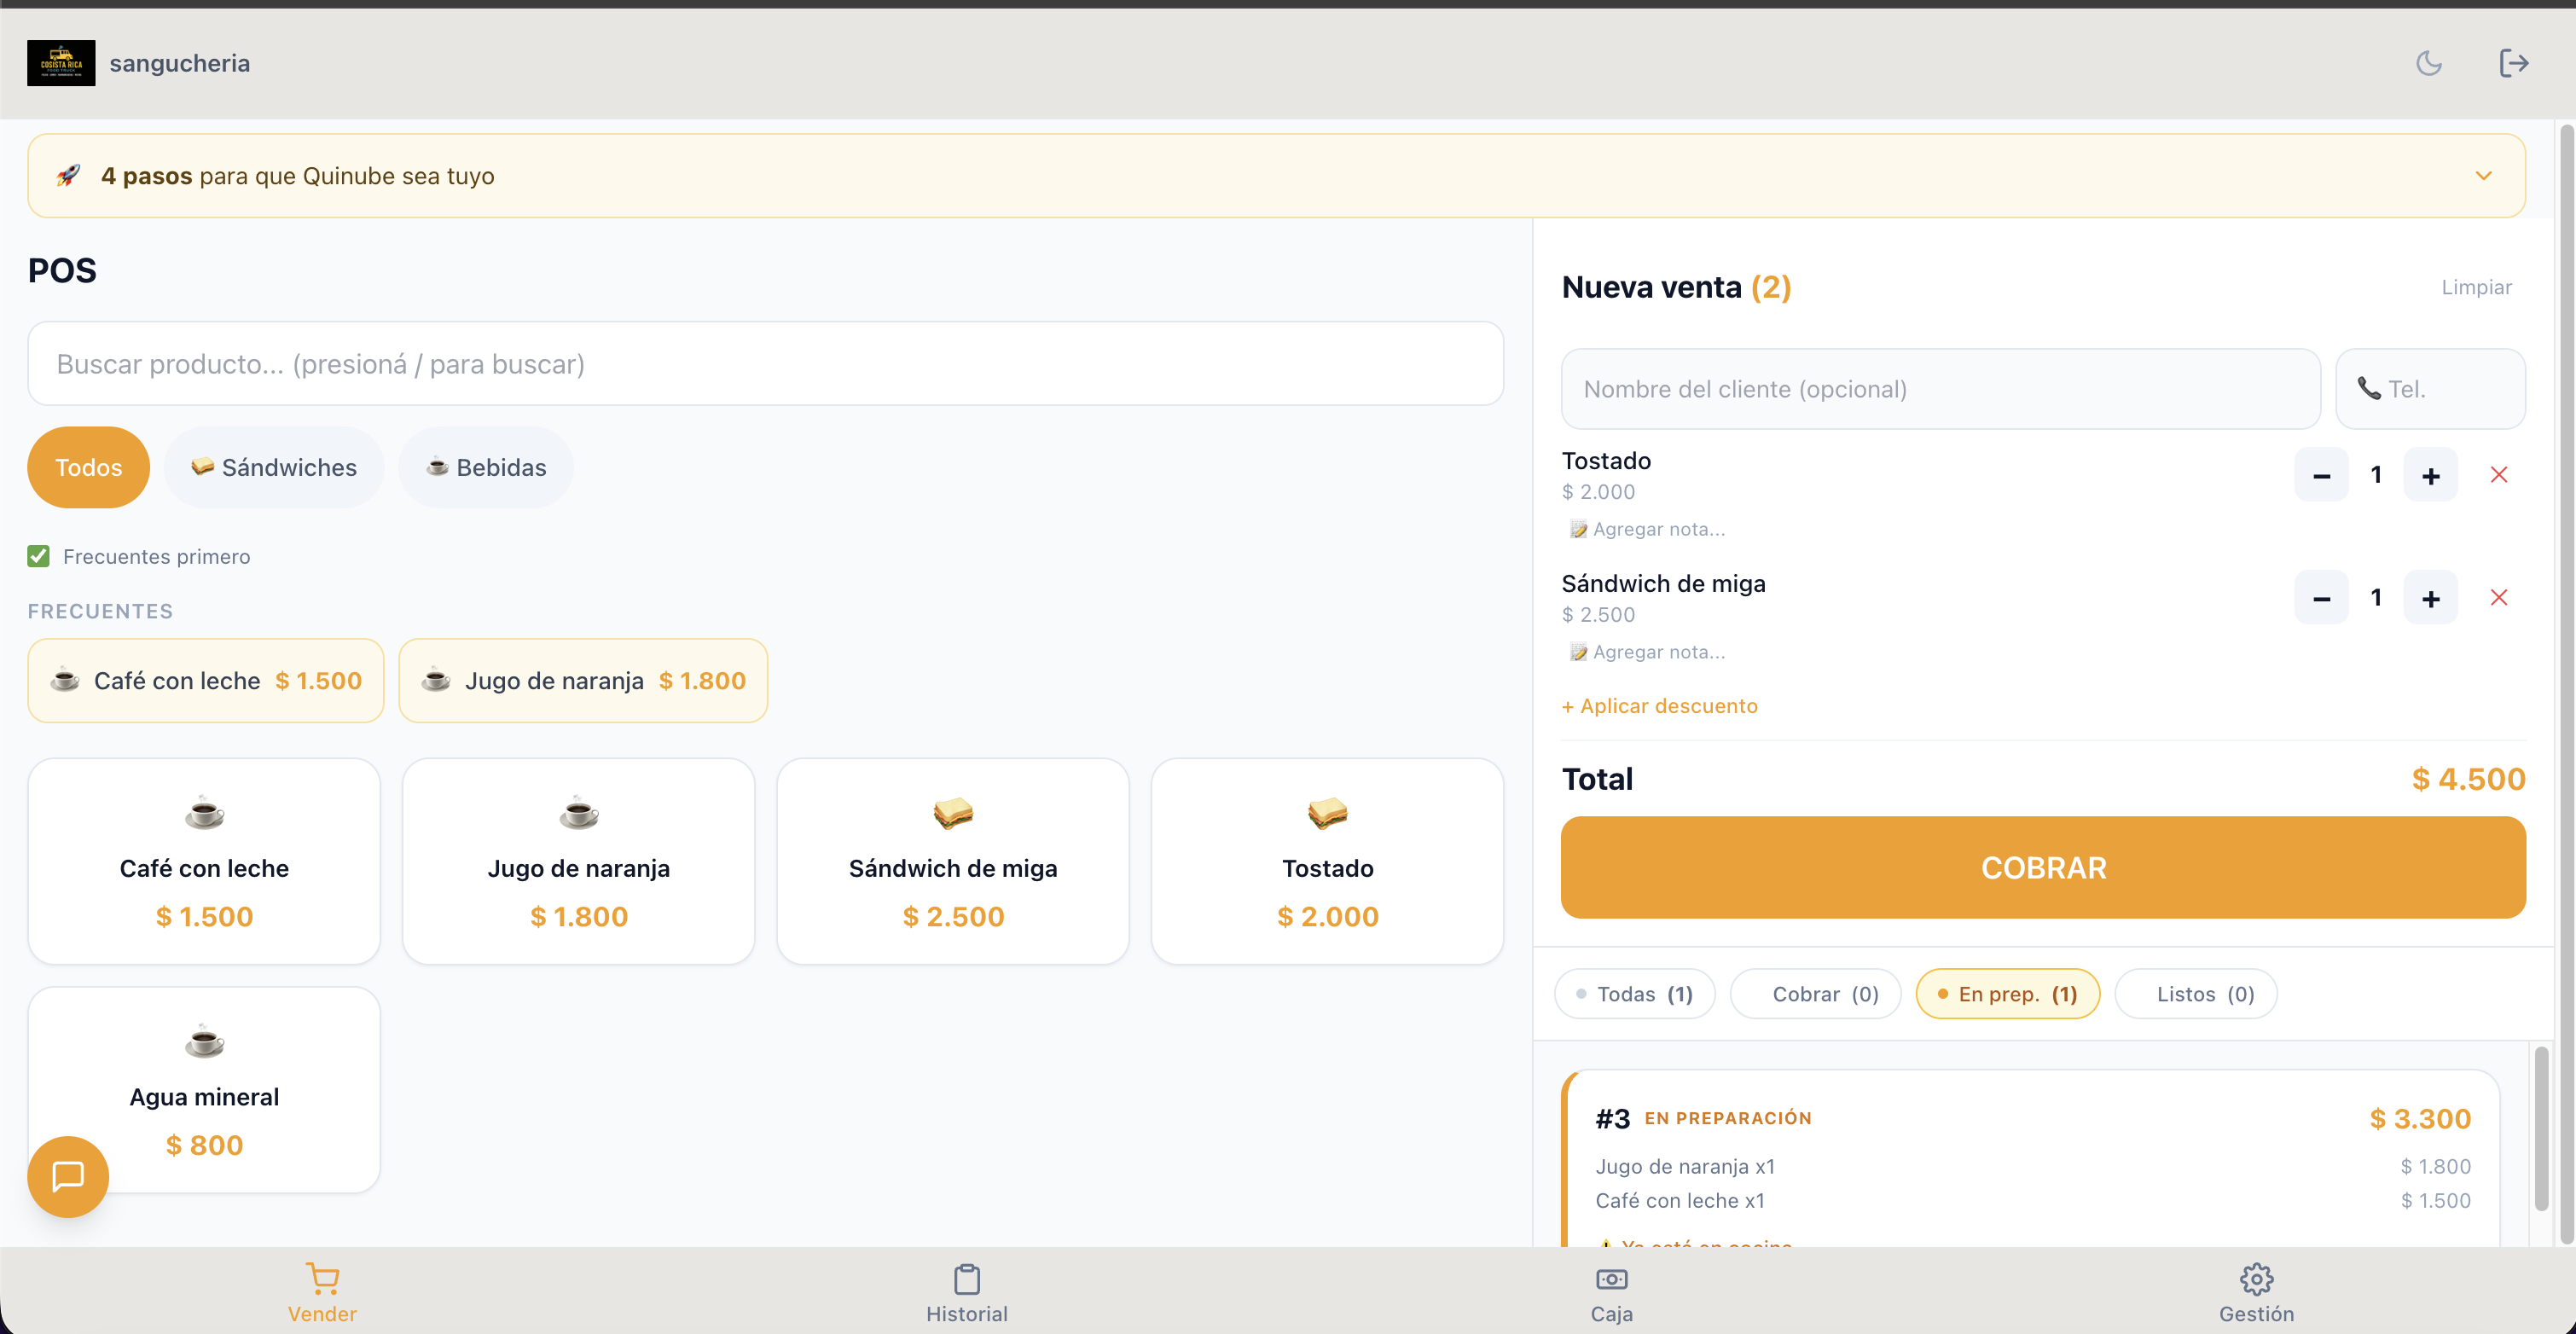Decrease Sándwich de miga quantity
Screen dimensions: 2576x1334
tap(2321, 598)
